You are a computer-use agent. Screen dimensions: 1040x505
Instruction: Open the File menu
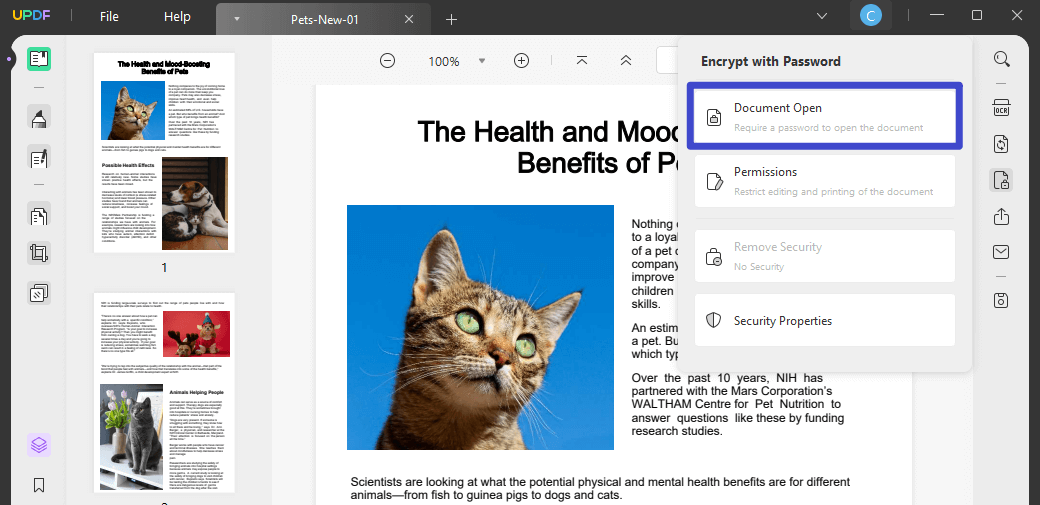[x=109, y=17]
